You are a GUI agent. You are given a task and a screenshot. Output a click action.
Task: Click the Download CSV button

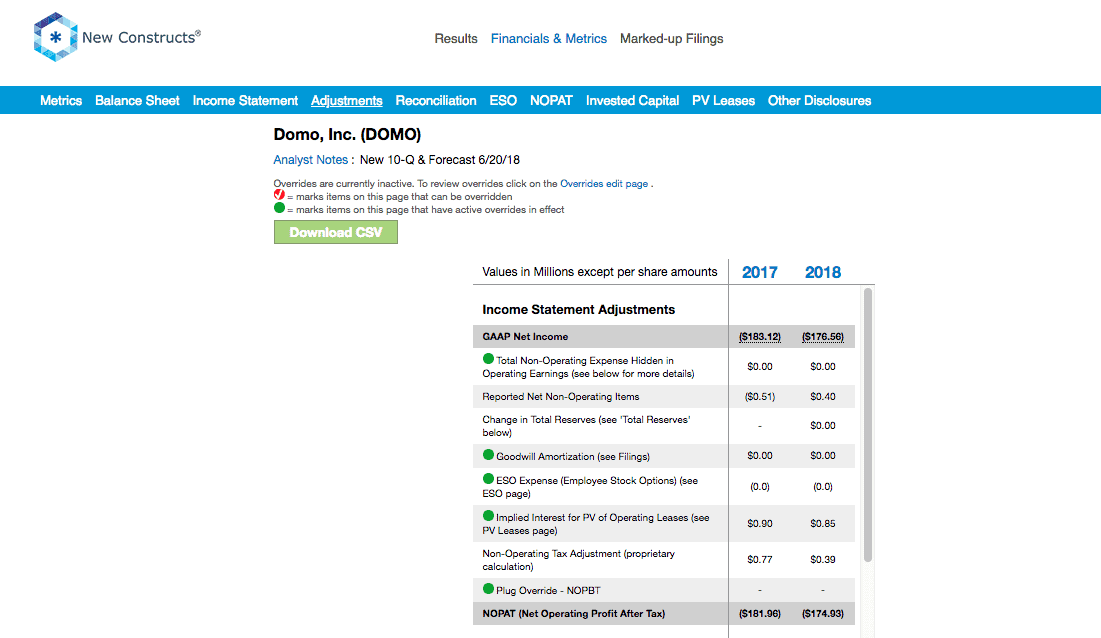pyautogui.click(x=336, y=232)
